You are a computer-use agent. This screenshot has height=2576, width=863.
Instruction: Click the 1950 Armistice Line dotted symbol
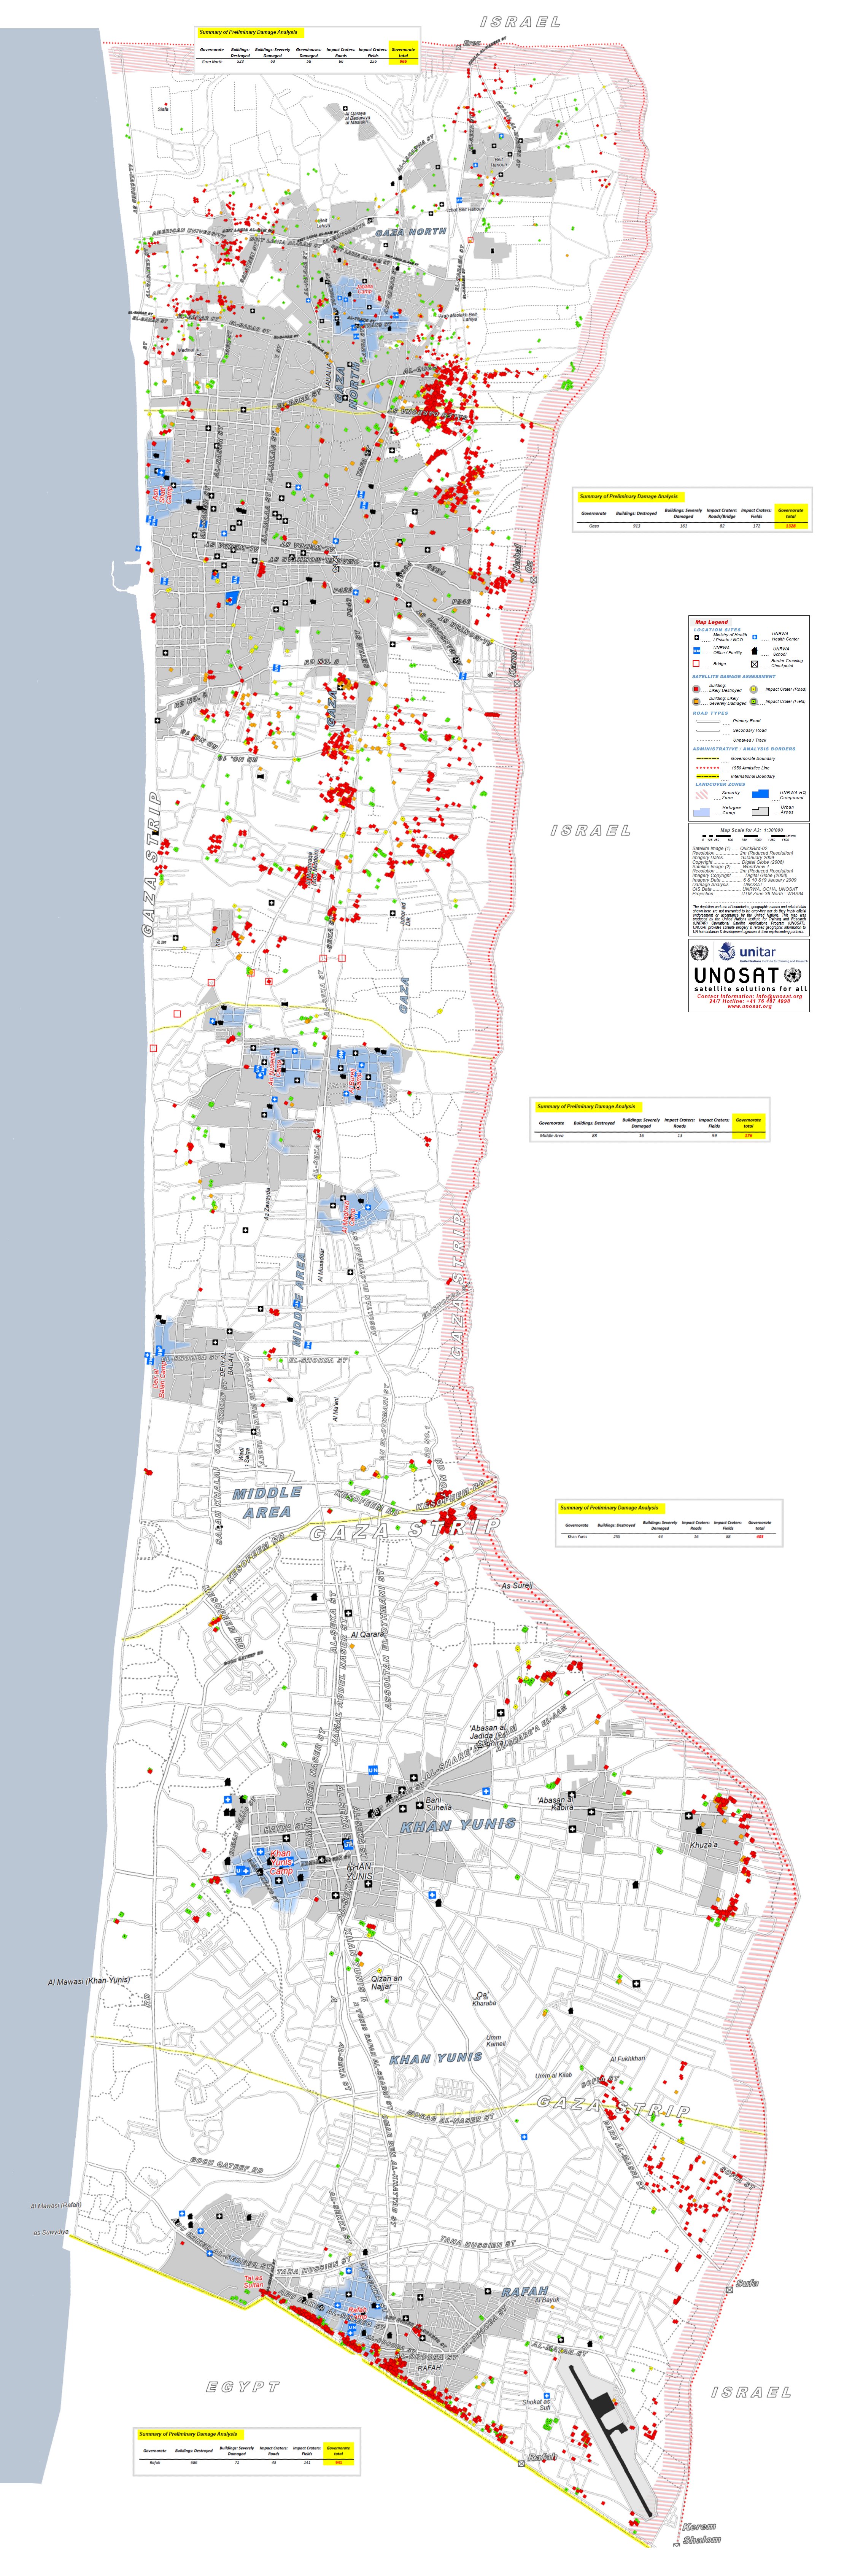pyautogui.click(x=708, y=768)
